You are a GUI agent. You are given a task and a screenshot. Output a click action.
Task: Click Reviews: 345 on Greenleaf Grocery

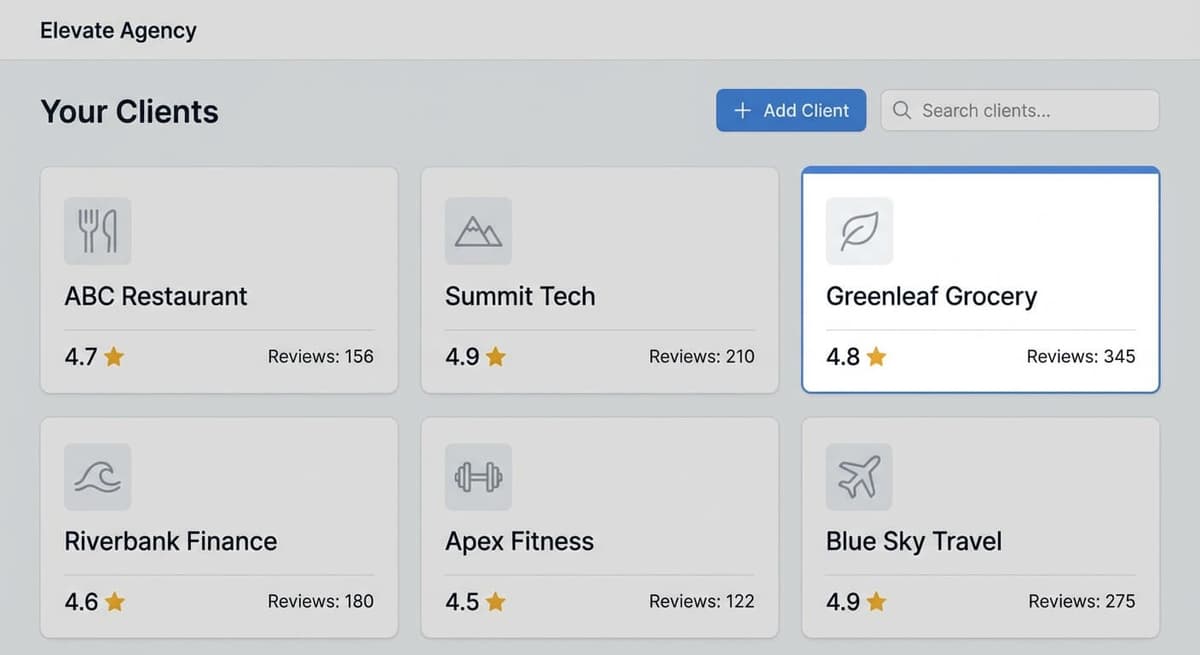click(x=1081, y=356)
